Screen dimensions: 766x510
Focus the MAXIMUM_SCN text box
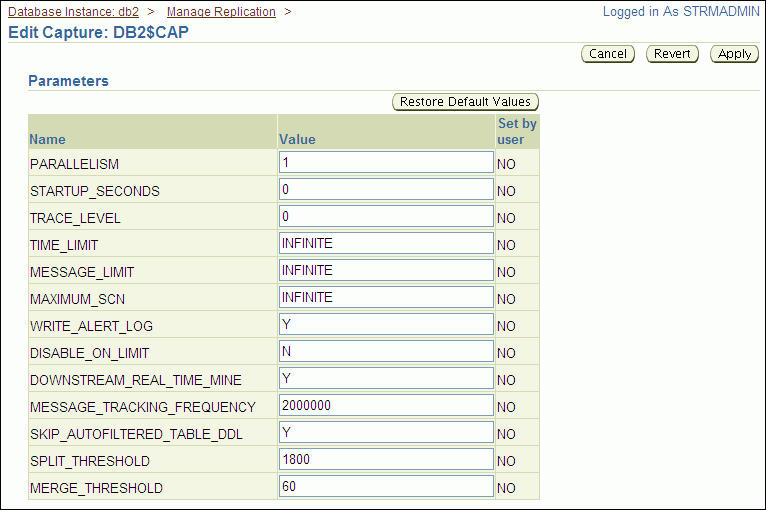(x=386, y=297)
